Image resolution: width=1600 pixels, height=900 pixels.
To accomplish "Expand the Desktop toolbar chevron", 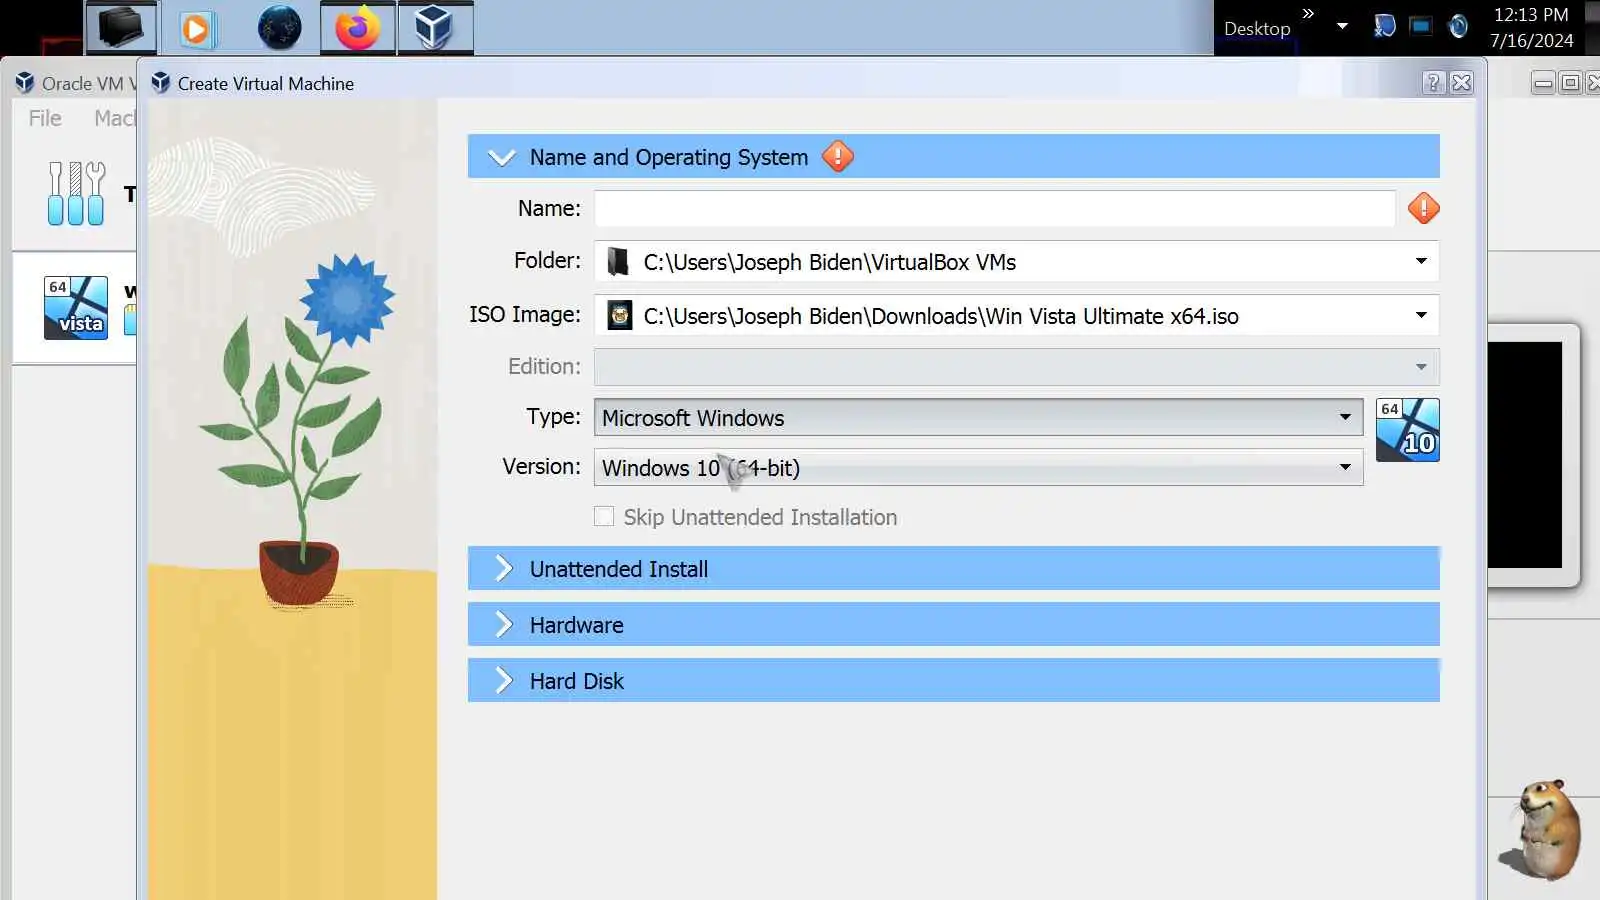I will (x=1308, y=13).
